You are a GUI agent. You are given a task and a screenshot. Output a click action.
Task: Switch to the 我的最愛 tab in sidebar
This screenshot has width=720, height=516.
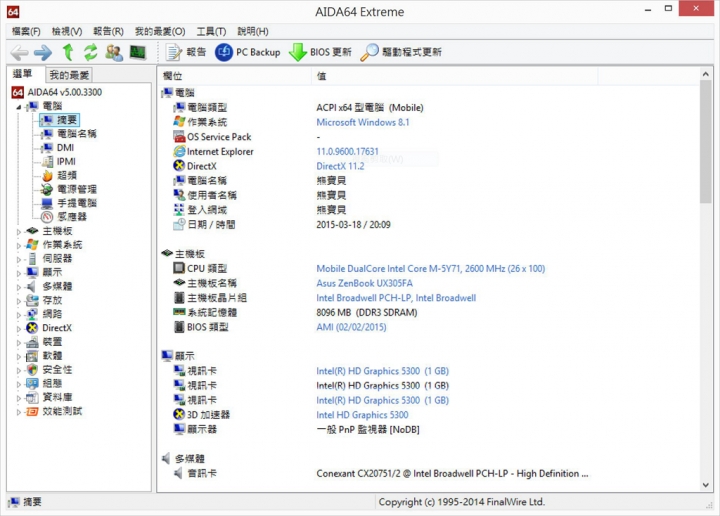pyautogui.click(x=69, y=74)
